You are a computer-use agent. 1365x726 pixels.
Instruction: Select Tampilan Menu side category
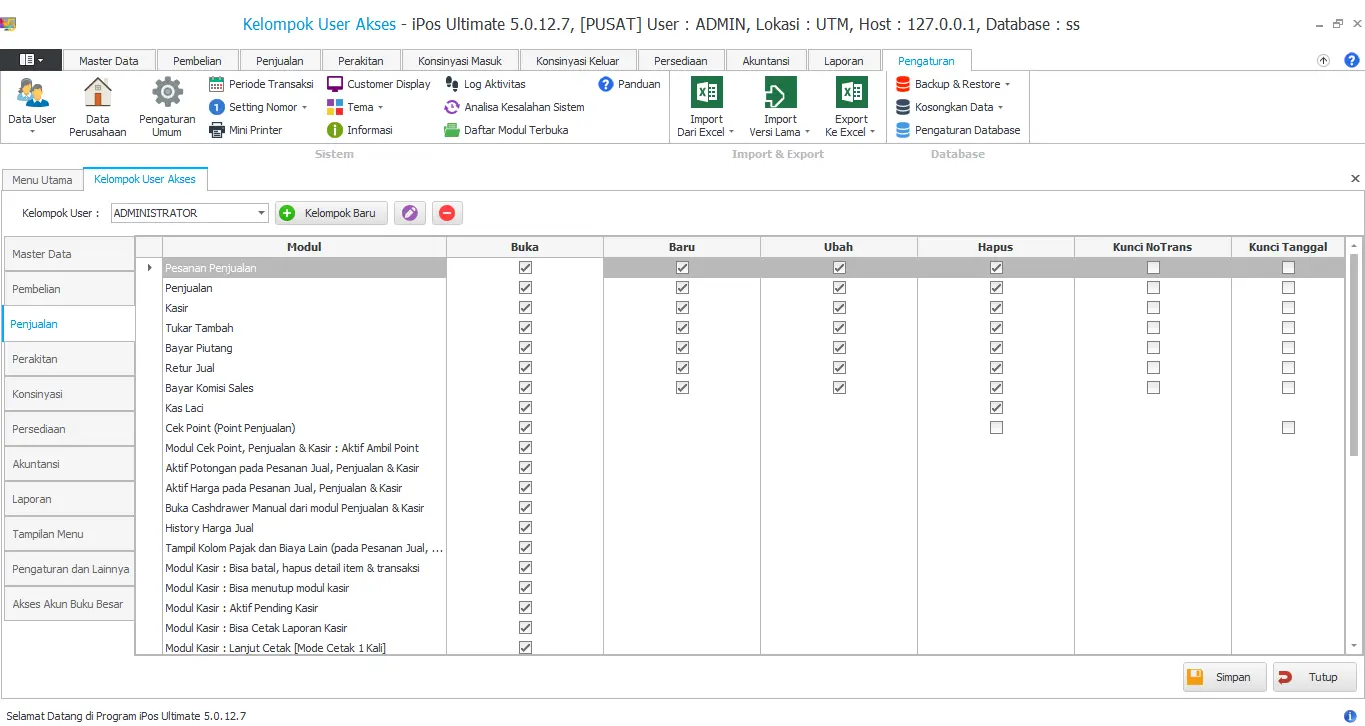point(69,534)
